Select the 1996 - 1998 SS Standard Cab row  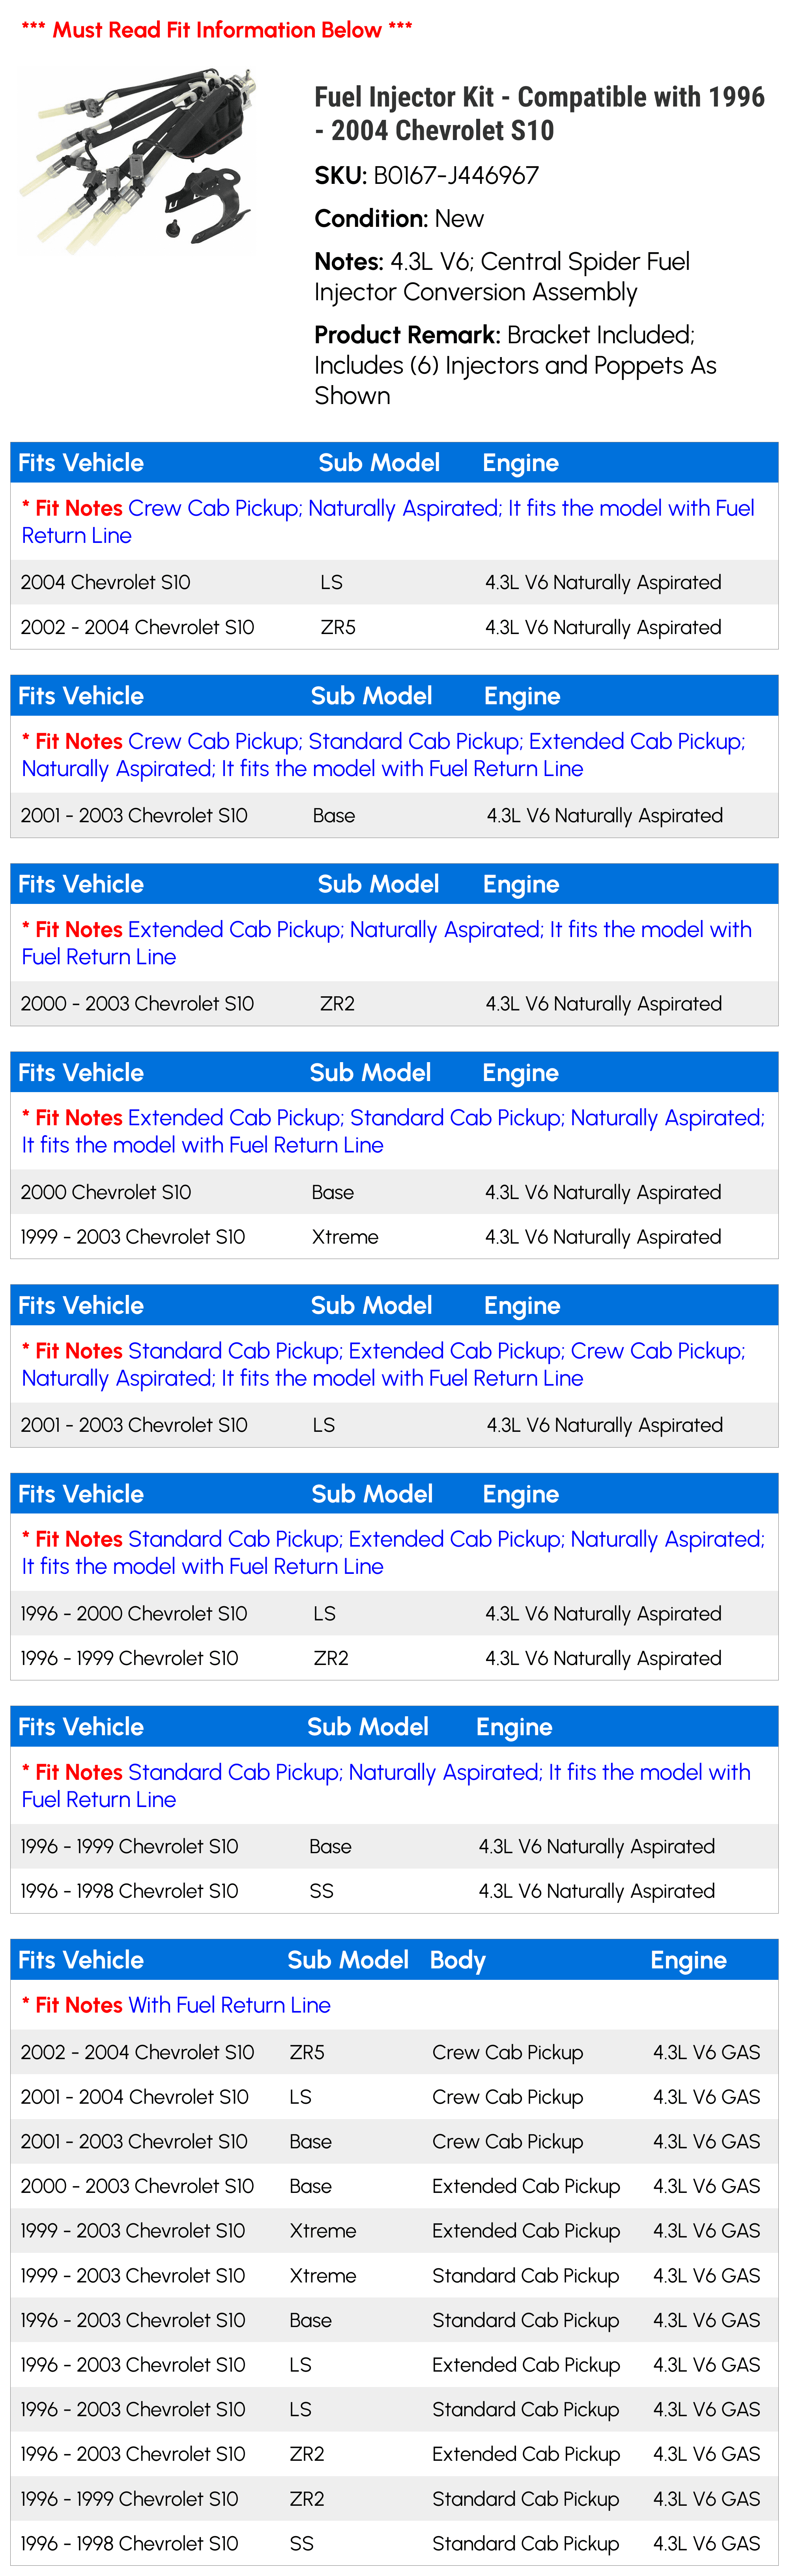(394, 2543)
